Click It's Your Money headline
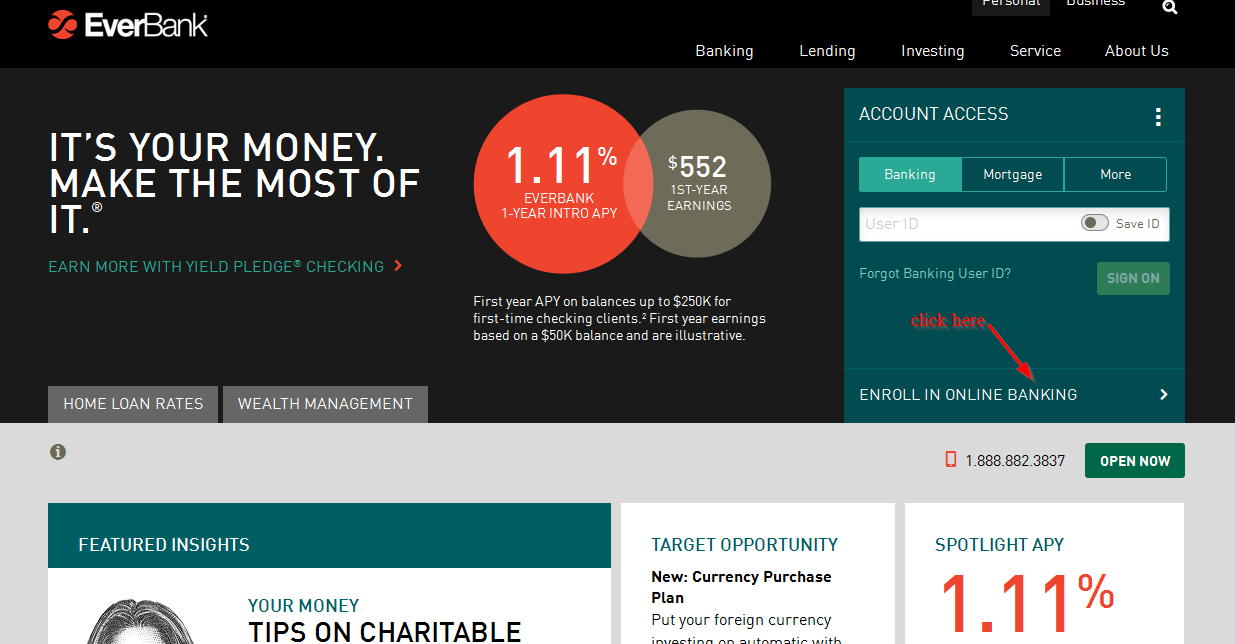The image size is (1235, 644). click(x=235, y=184)
